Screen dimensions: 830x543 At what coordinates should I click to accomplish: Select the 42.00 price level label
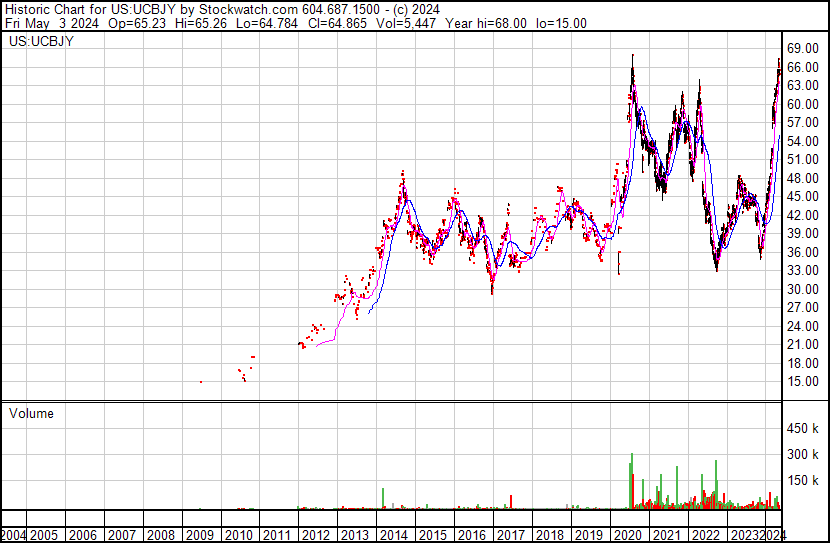point(803,215)
